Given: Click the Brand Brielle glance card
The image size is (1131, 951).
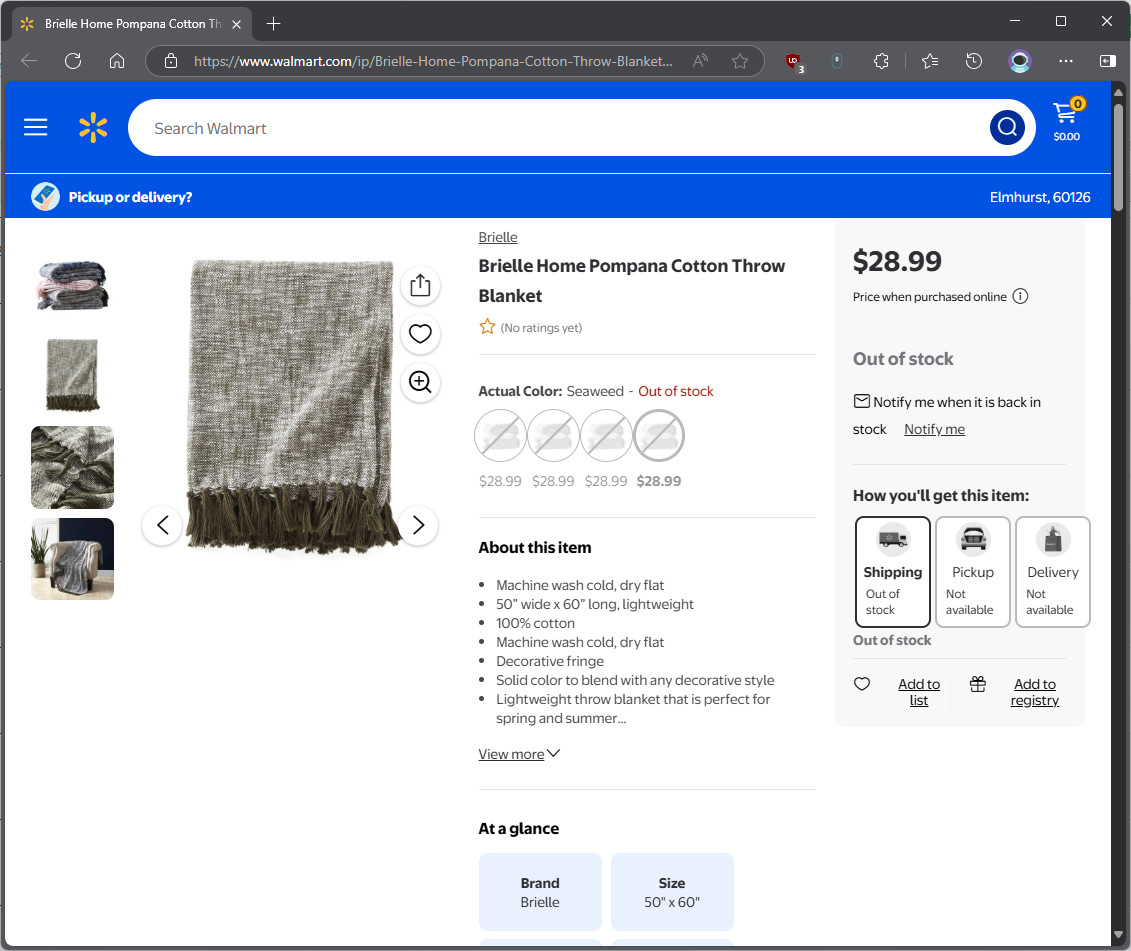Looking at the screenshot, I should (540, 892).
